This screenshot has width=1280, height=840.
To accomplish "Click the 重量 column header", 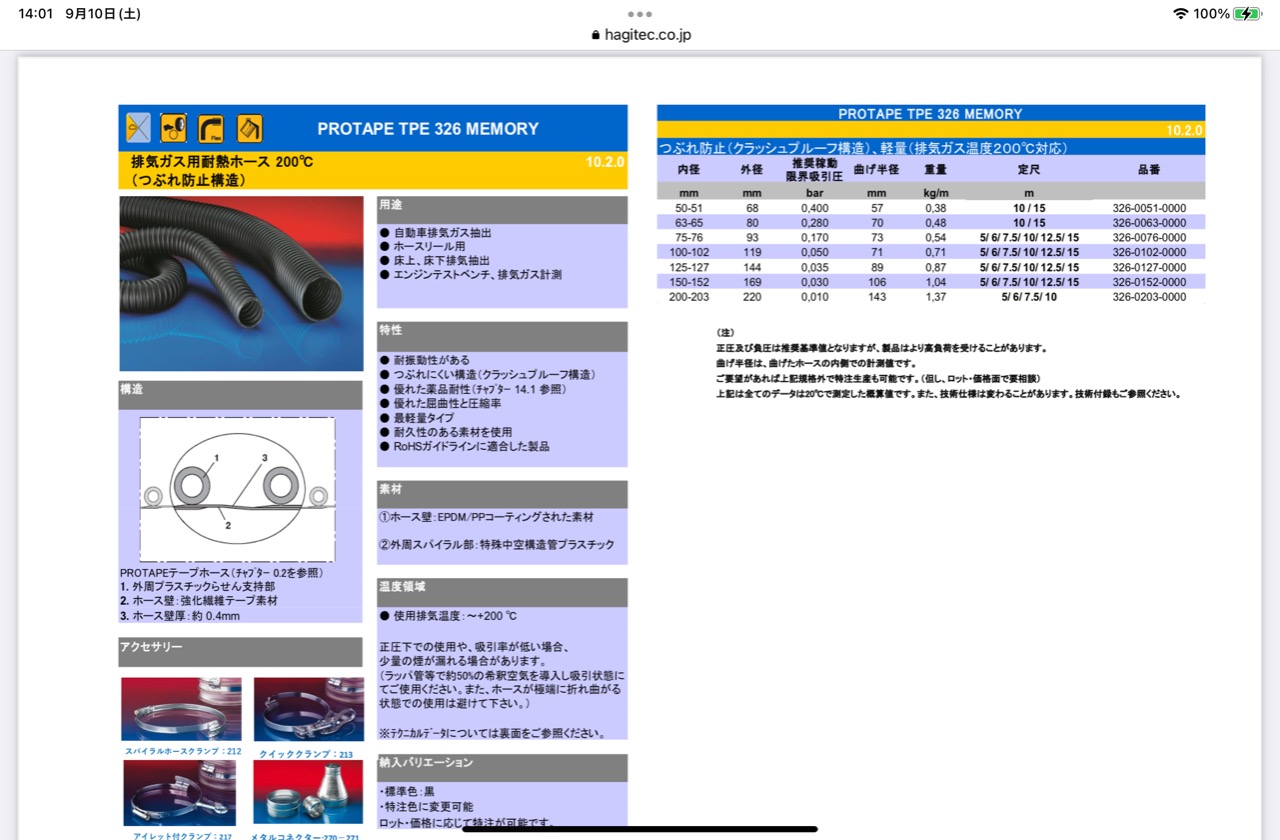I will tap(936, 169).
